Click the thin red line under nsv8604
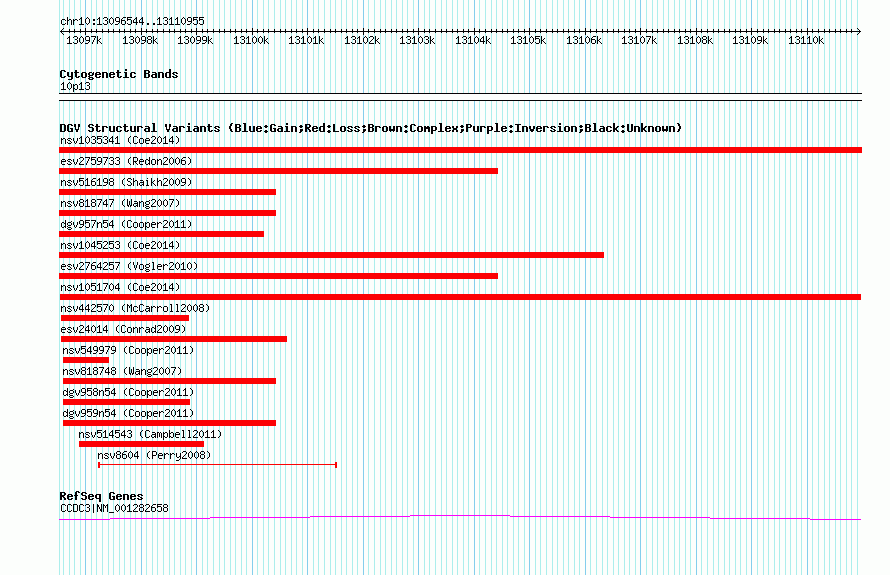Image resolution: width=890 pixels, height=575 pixels. click(x=217, y=465)
